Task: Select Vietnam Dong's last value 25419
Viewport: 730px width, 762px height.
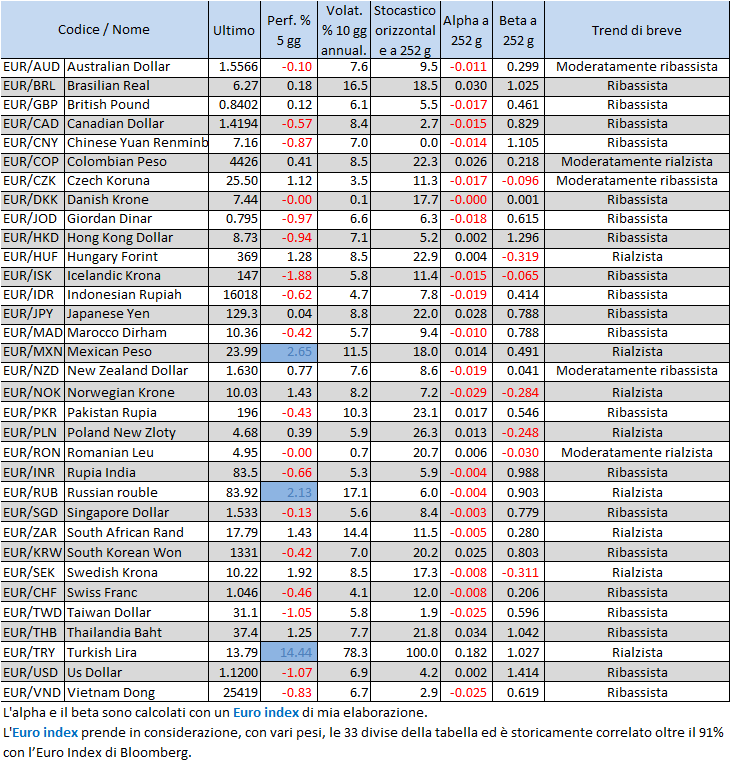Action: (x=234, y=692)
